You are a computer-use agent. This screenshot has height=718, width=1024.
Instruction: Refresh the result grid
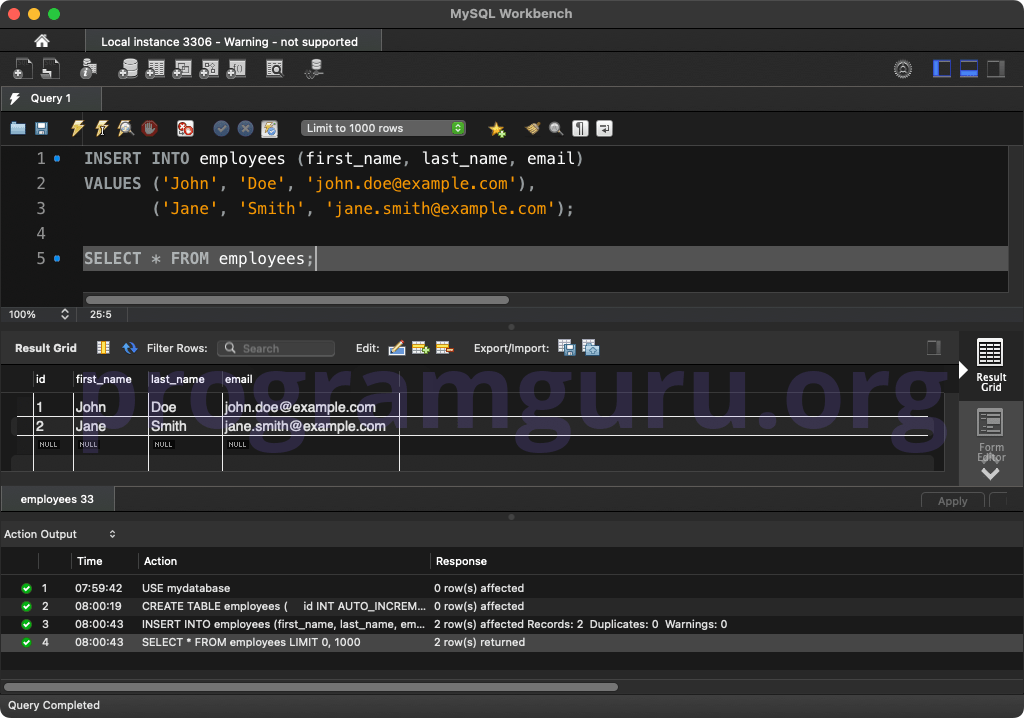click(x=130, y=348)
